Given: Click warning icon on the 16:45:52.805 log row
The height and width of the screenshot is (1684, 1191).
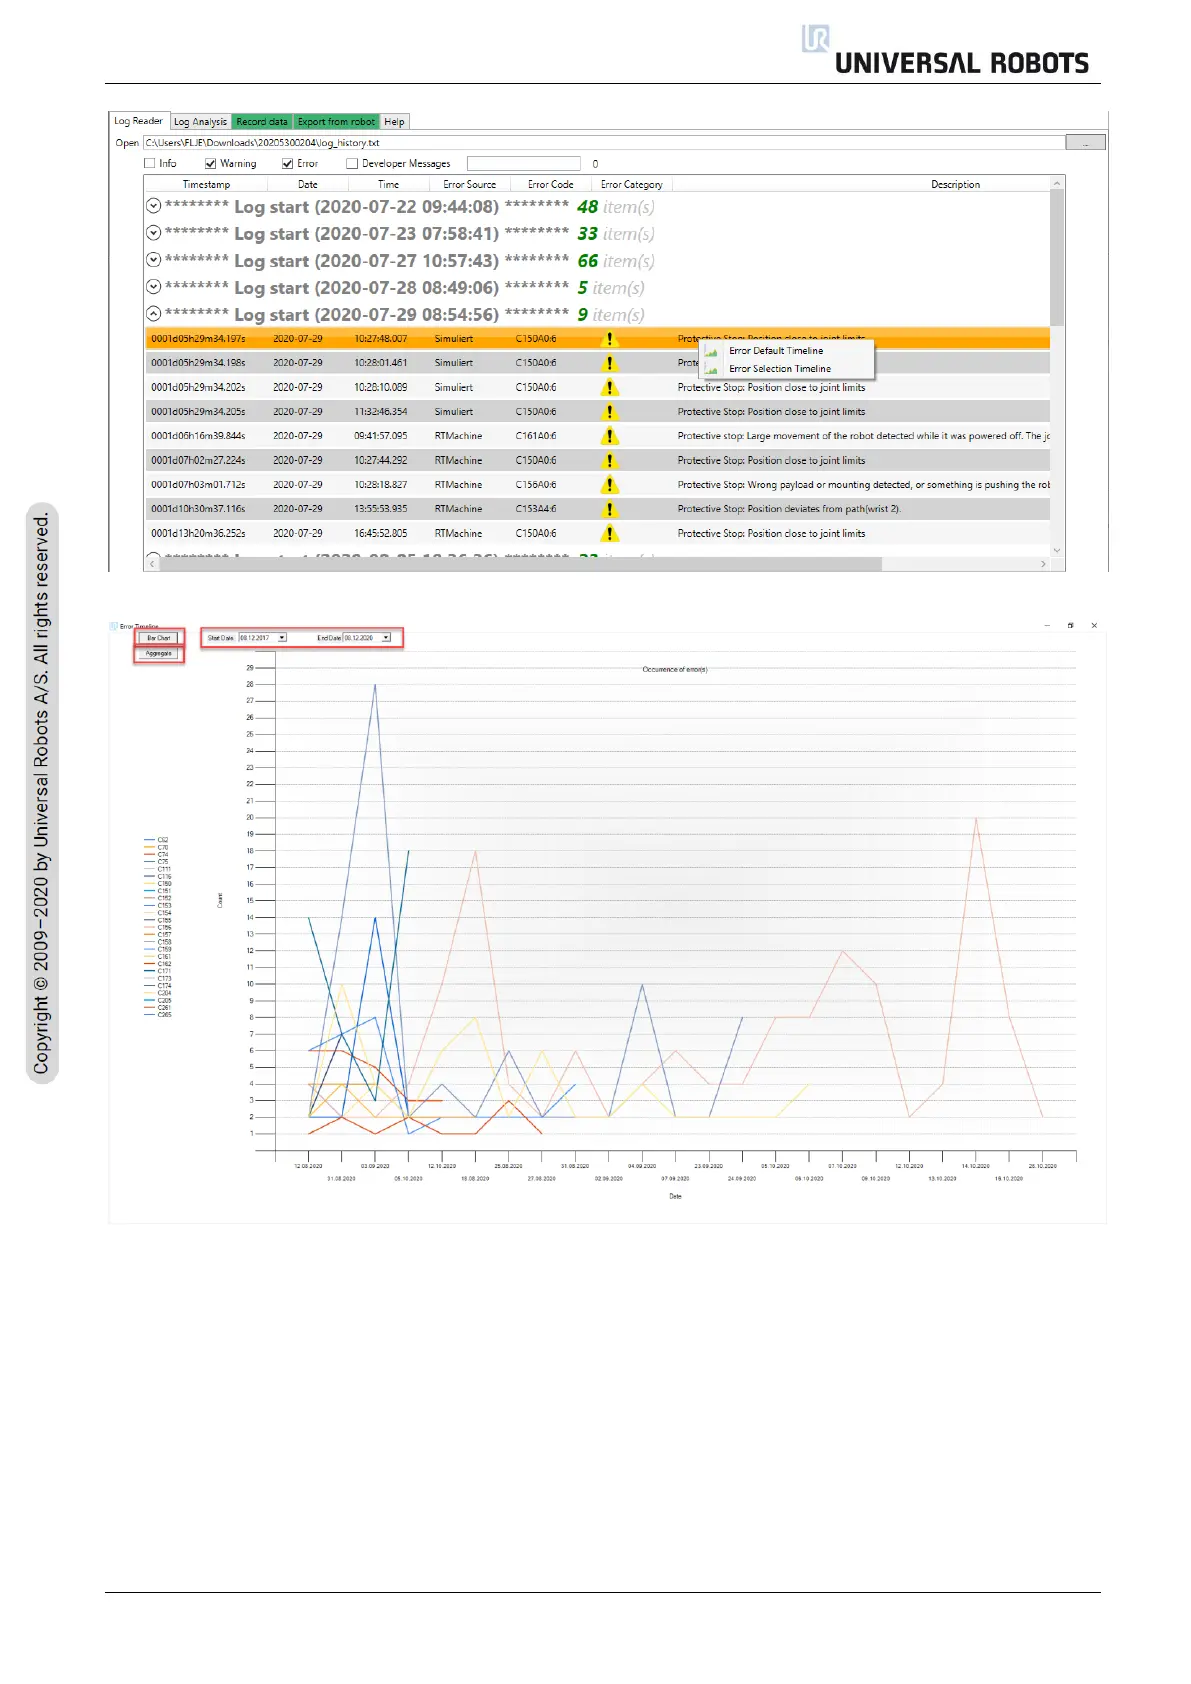Looking at the screenshot, I should pos(609,534).
